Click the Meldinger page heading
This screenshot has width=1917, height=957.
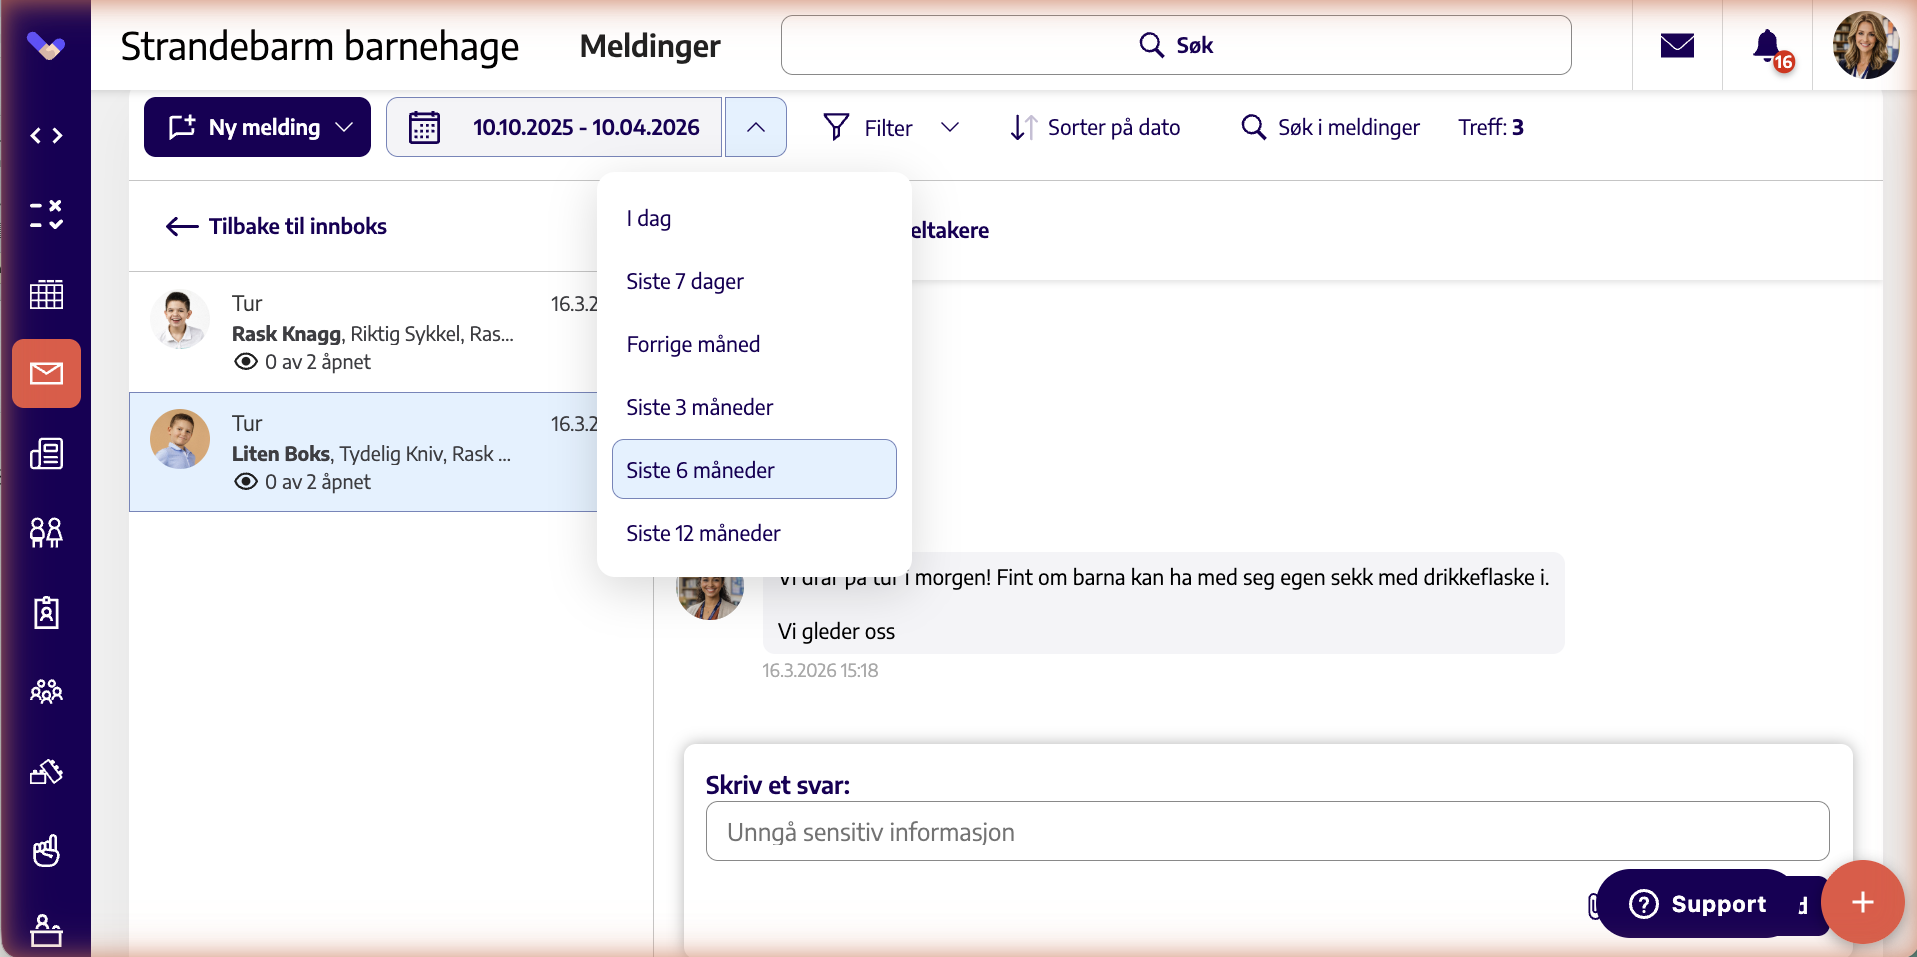point(650,46)
